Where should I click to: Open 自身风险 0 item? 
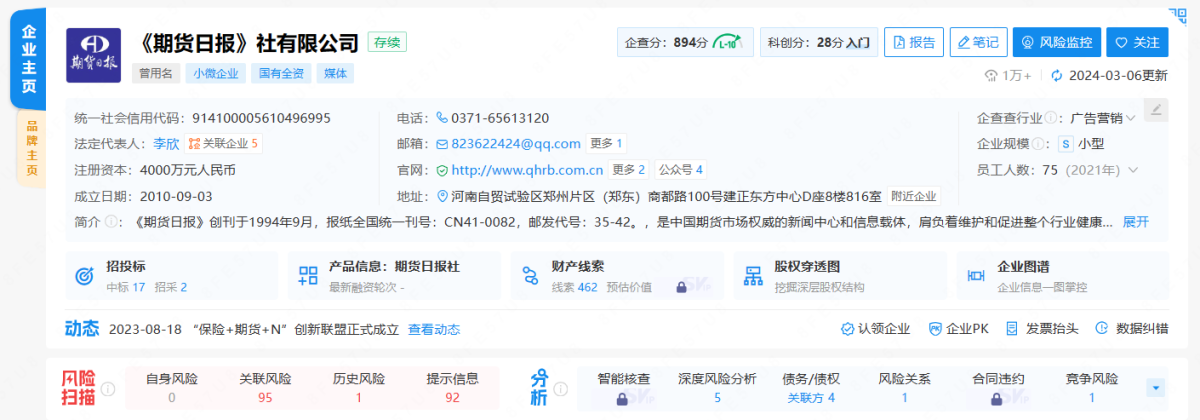[x=172, y=388]
